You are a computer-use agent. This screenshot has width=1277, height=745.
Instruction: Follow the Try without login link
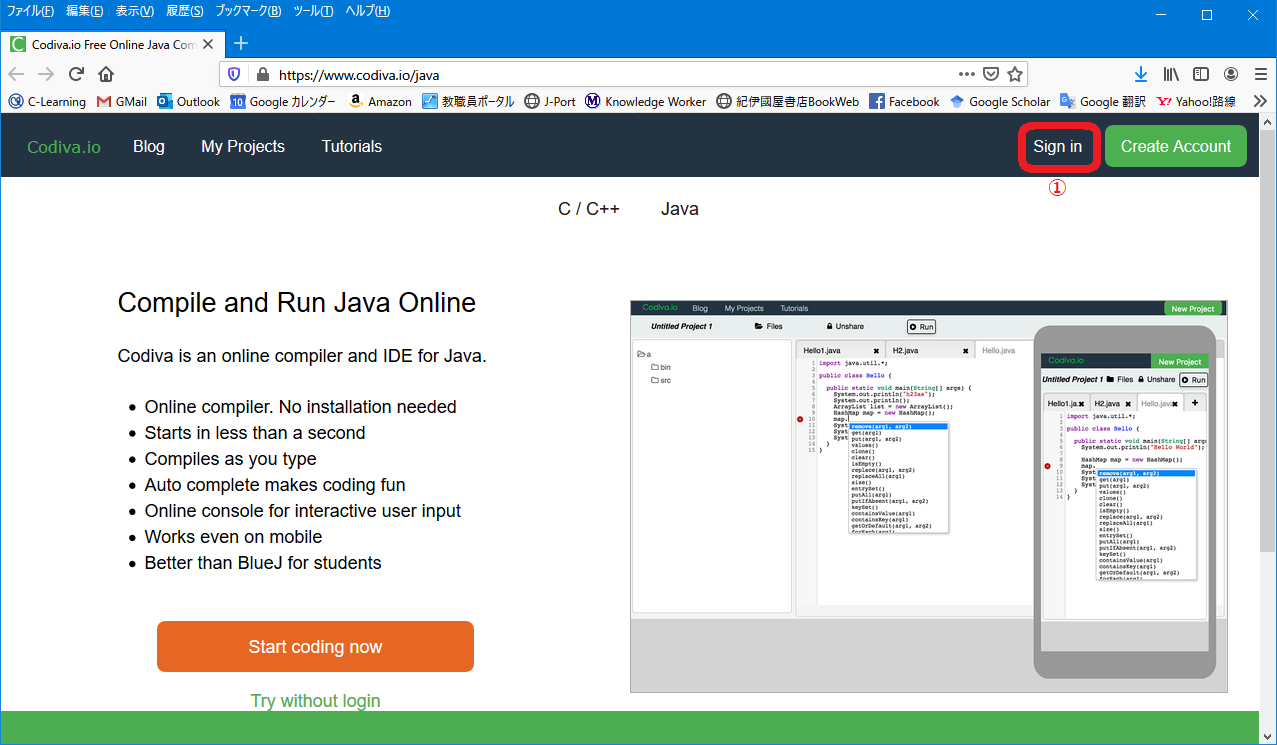(x=315, y=700)
